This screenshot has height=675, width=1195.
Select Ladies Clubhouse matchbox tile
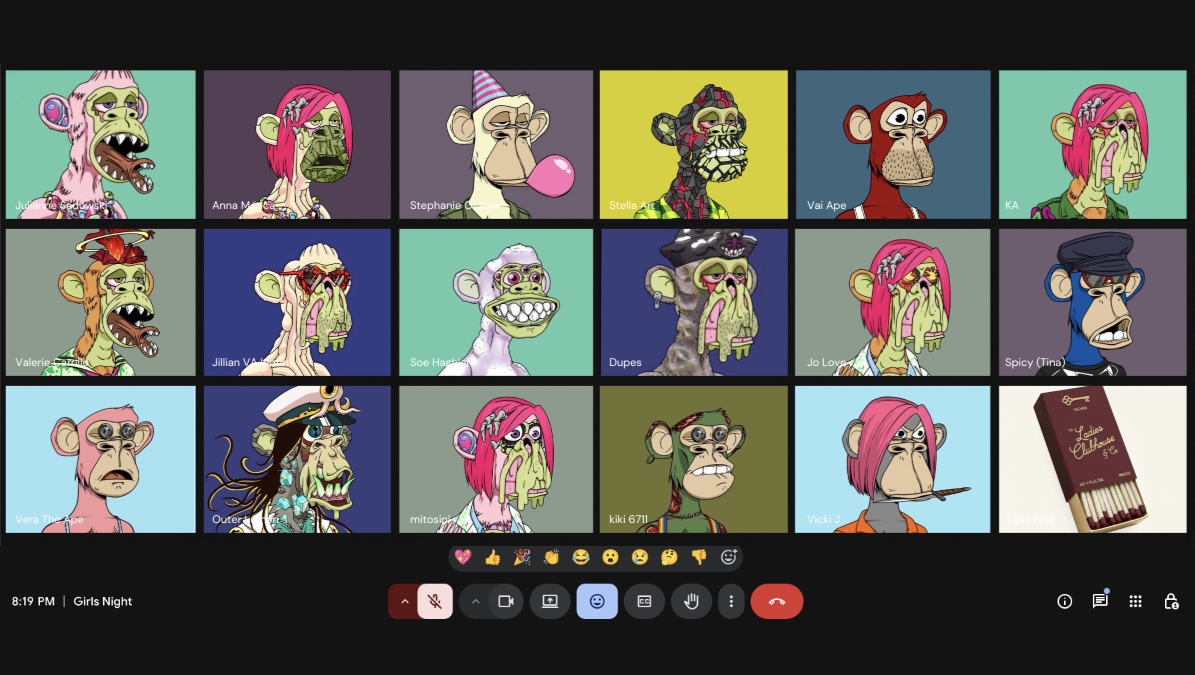[1093, 459]
